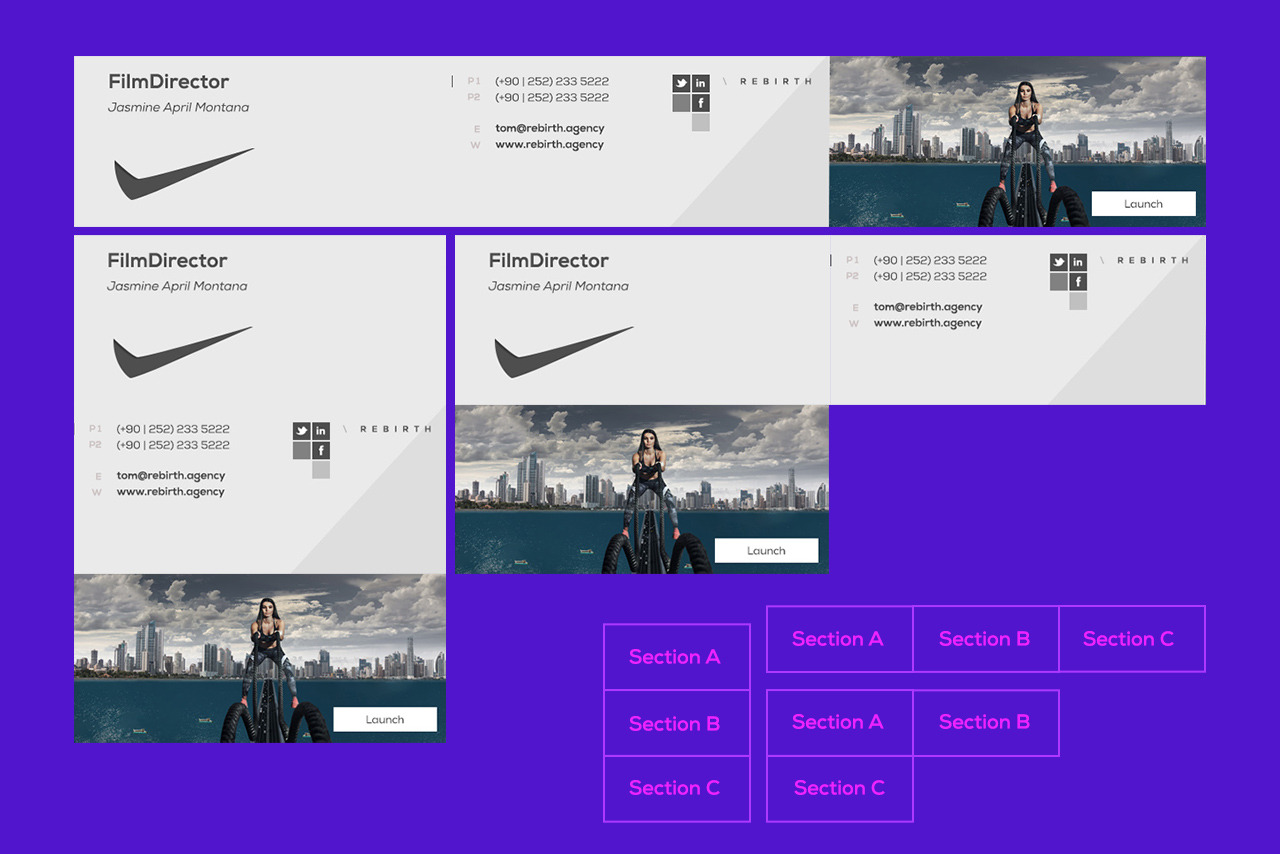Viewport: 1280px width, 854px height.
Task: Select Section A in the vertical stacked layout diagram
Action: coord(676,657)
